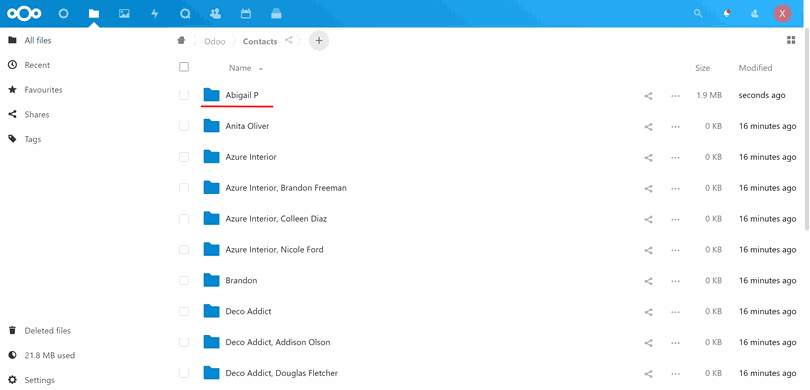This screenshot has height=390, width=810.
Task: Open the contacts menu icon in header
Action: pyautogui.click(x=755, y=14)
